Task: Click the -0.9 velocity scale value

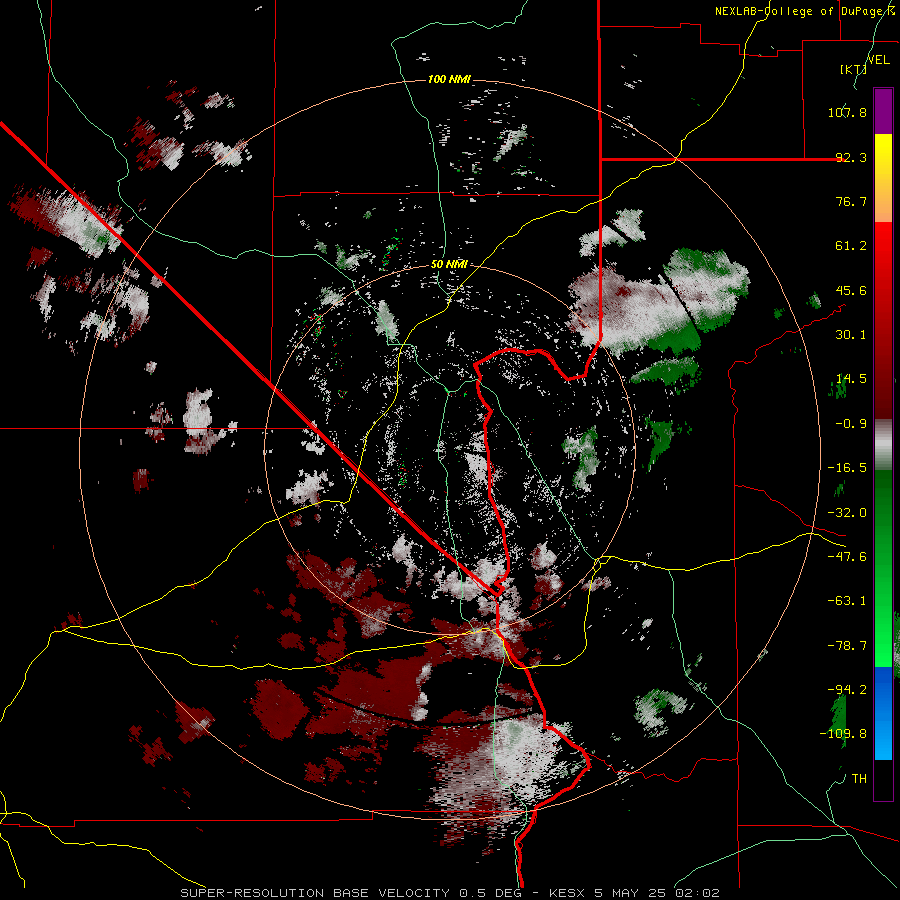Action: click(851, 424)
